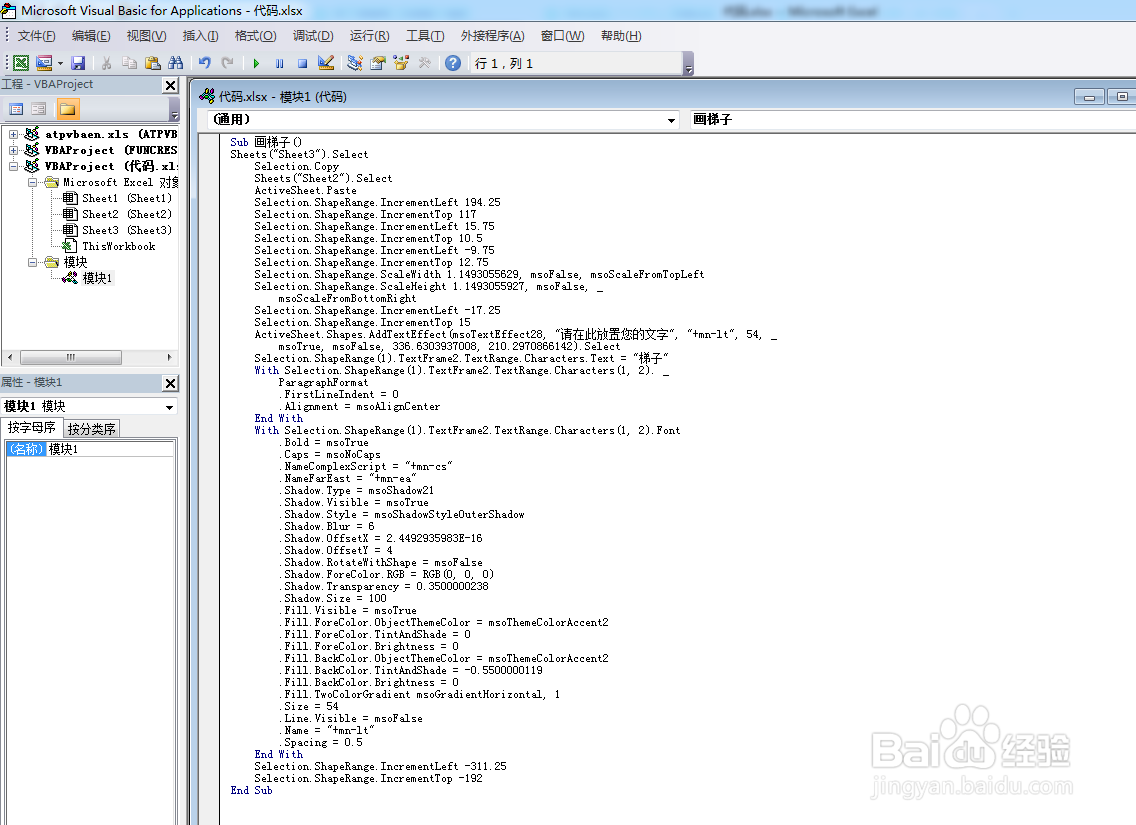Click the Copy toolbar icon
This screenshot has height=825, width=1136.
click(x=130, y=63)
